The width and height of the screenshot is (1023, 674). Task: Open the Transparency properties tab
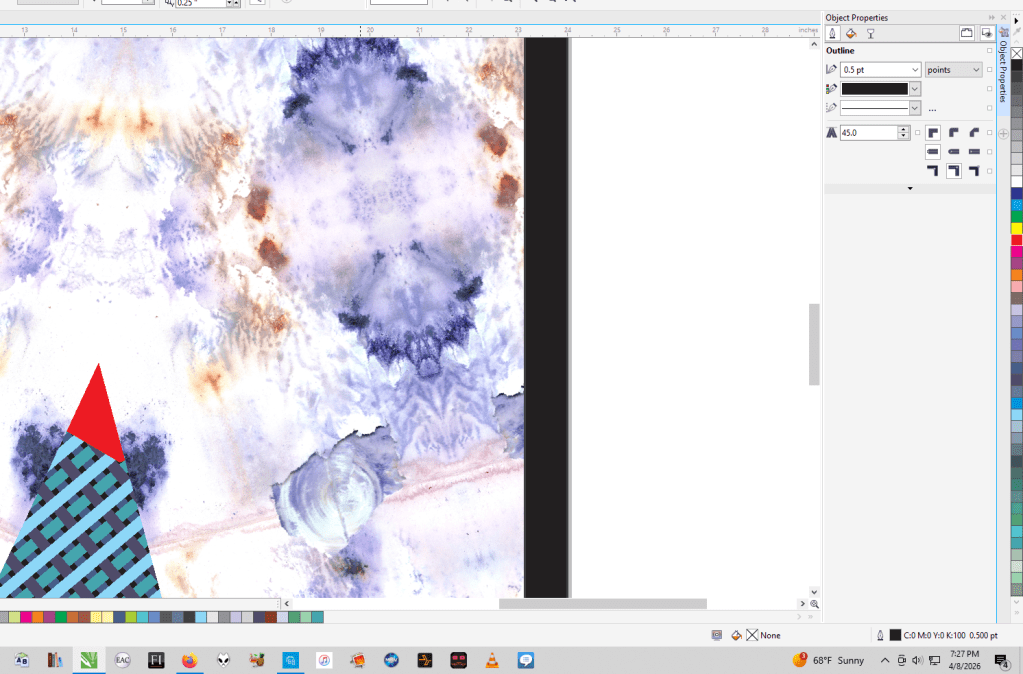tap(870, 33)
